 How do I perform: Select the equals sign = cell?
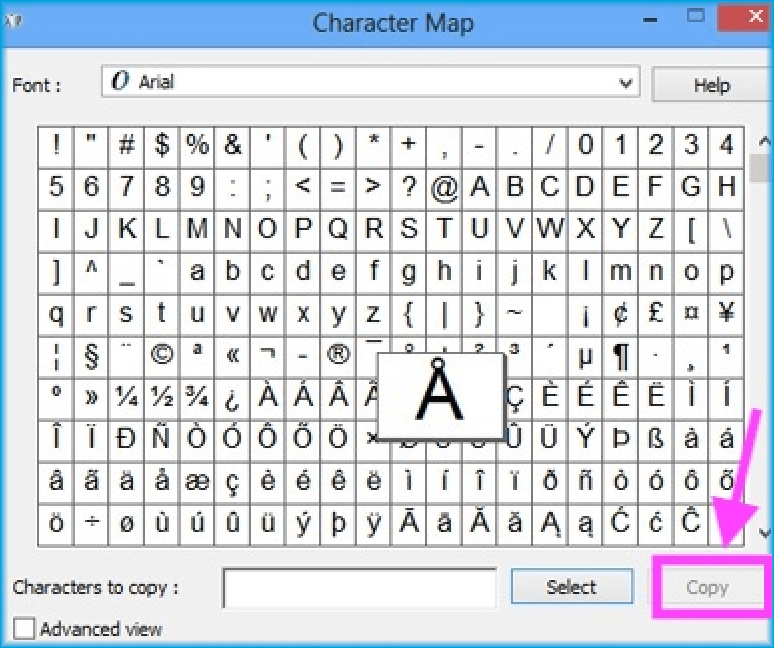(x=338, y=189)
